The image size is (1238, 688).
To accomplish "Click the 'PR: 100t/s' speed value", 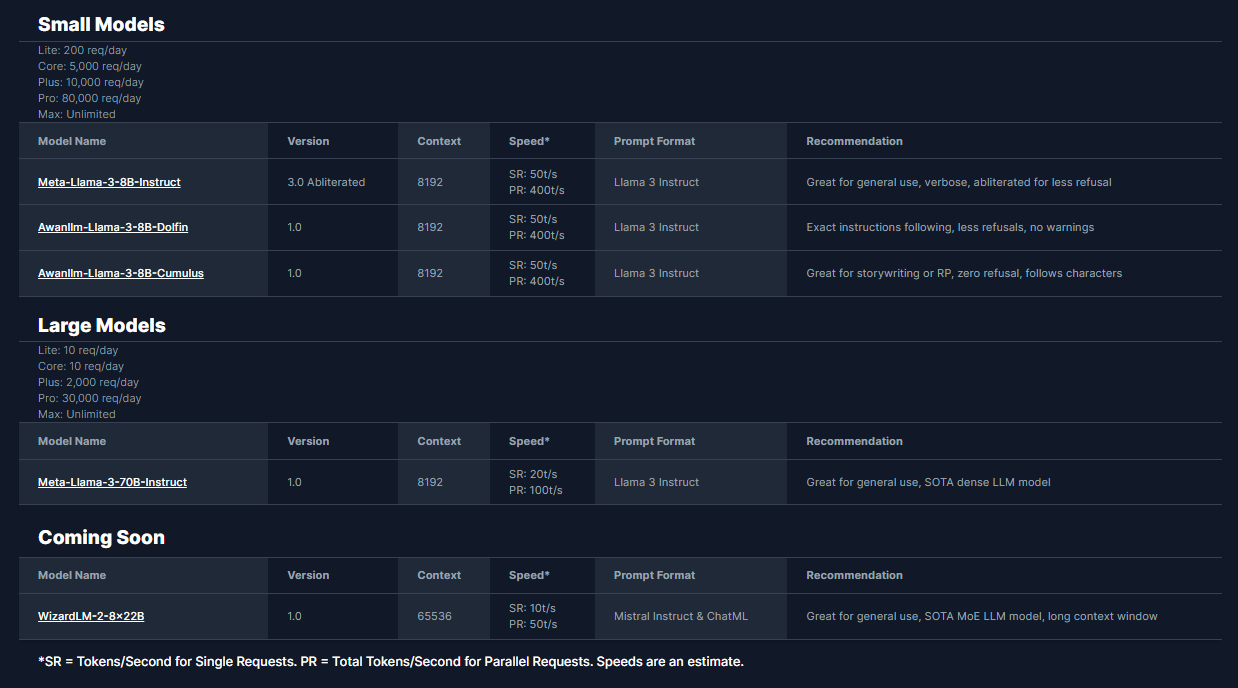I will tap(536, 490).
